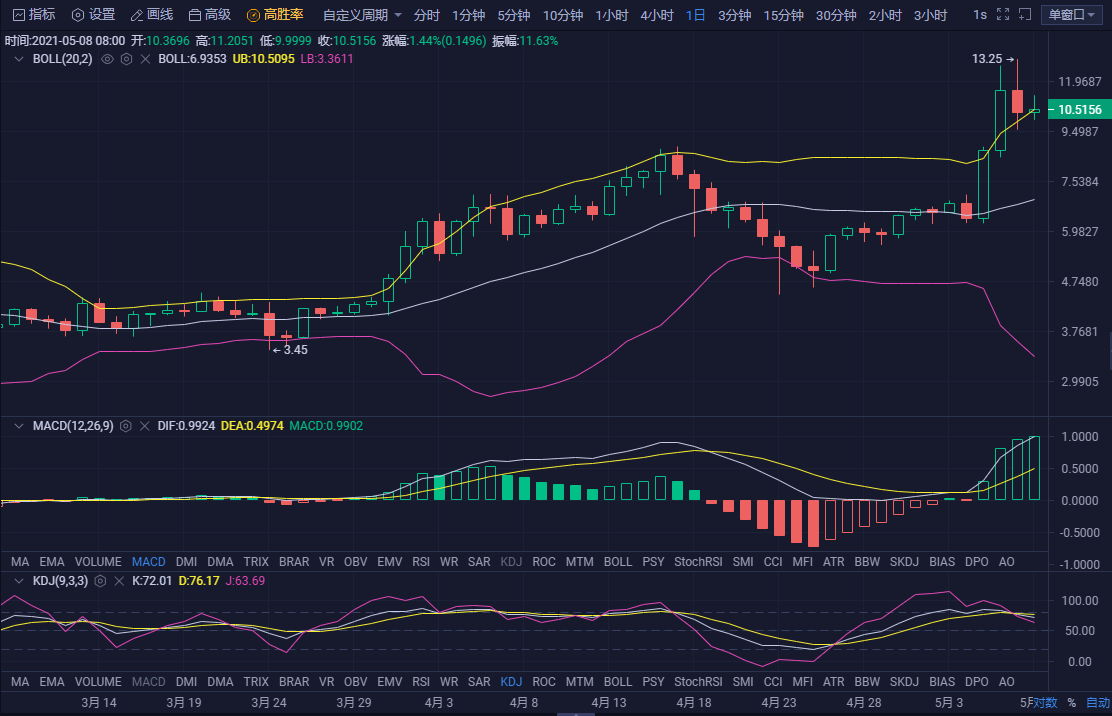This screenshot has height=716, width=1112.
Task: Click the 自动 auto scale button
Action: [x=1097, y=703]
